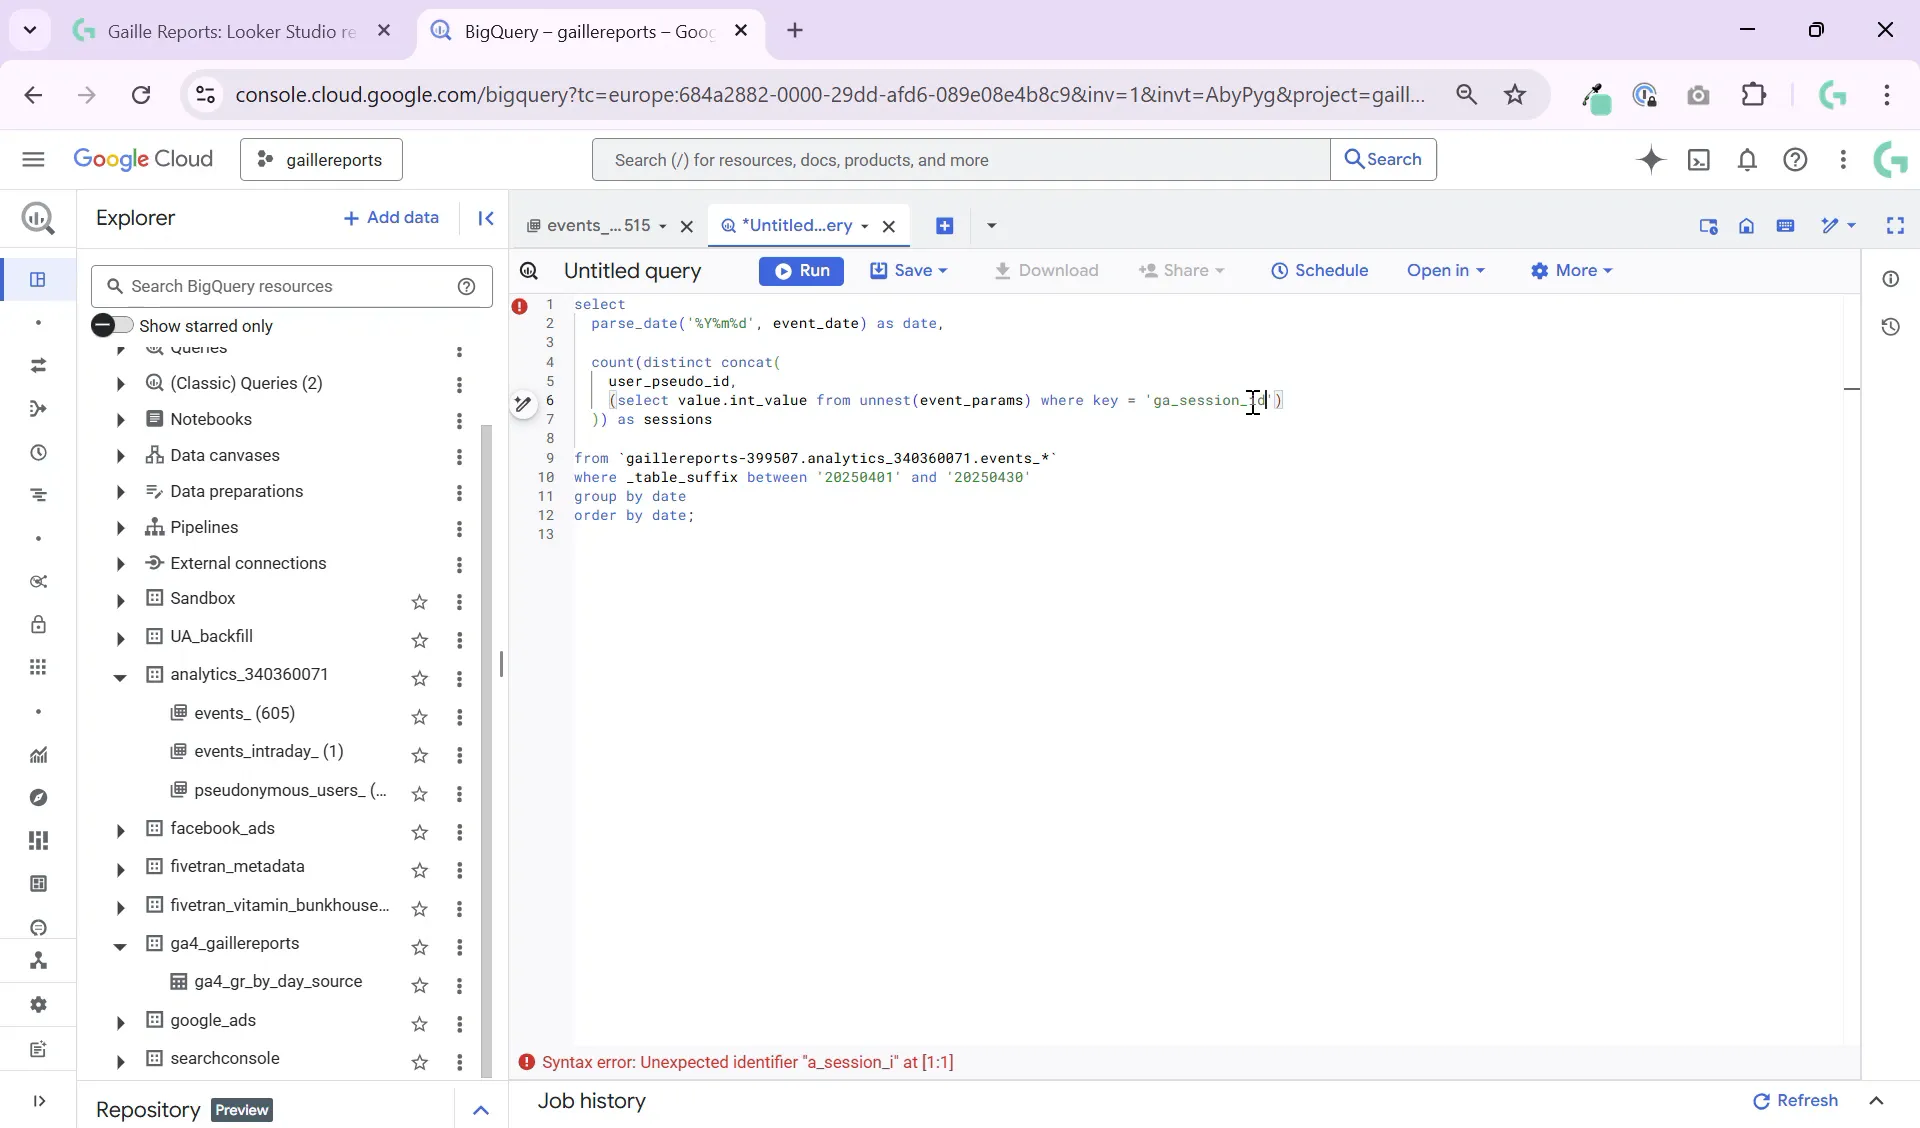Expand the Data canvases node
This screenshot has height=1128, width=1920.
coord(120,456)
